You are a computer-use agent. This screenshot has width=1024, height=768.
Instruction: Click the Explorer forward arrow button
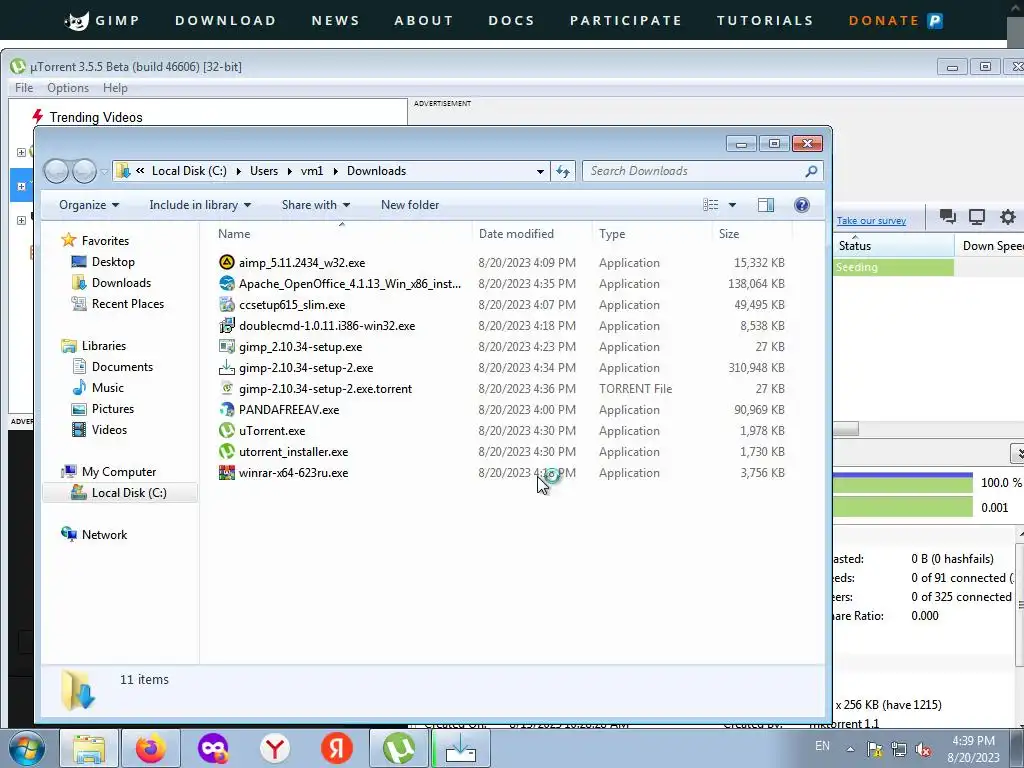84,171
